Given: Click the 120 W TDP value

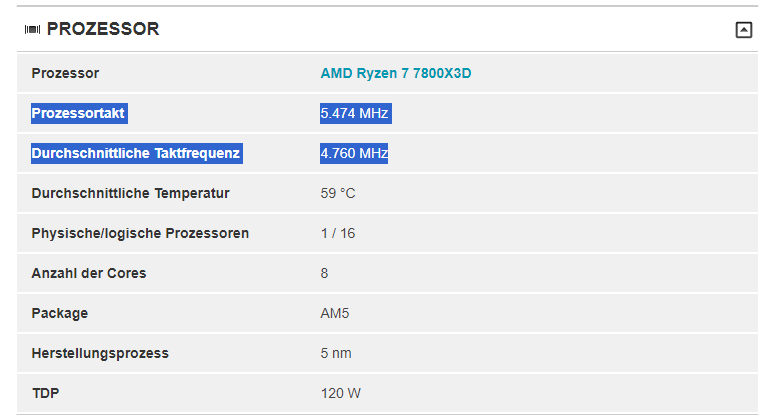Looking at the screenshot, I should pos(341,394).
